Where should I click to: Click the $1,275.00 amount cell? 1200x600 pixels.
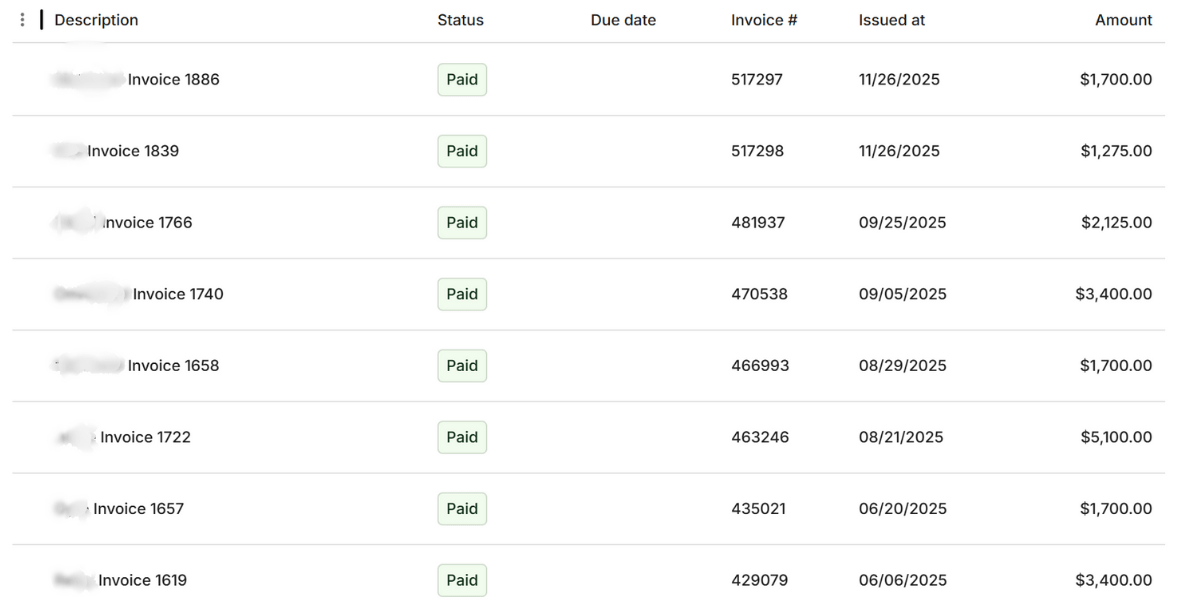click(1115, 151)
